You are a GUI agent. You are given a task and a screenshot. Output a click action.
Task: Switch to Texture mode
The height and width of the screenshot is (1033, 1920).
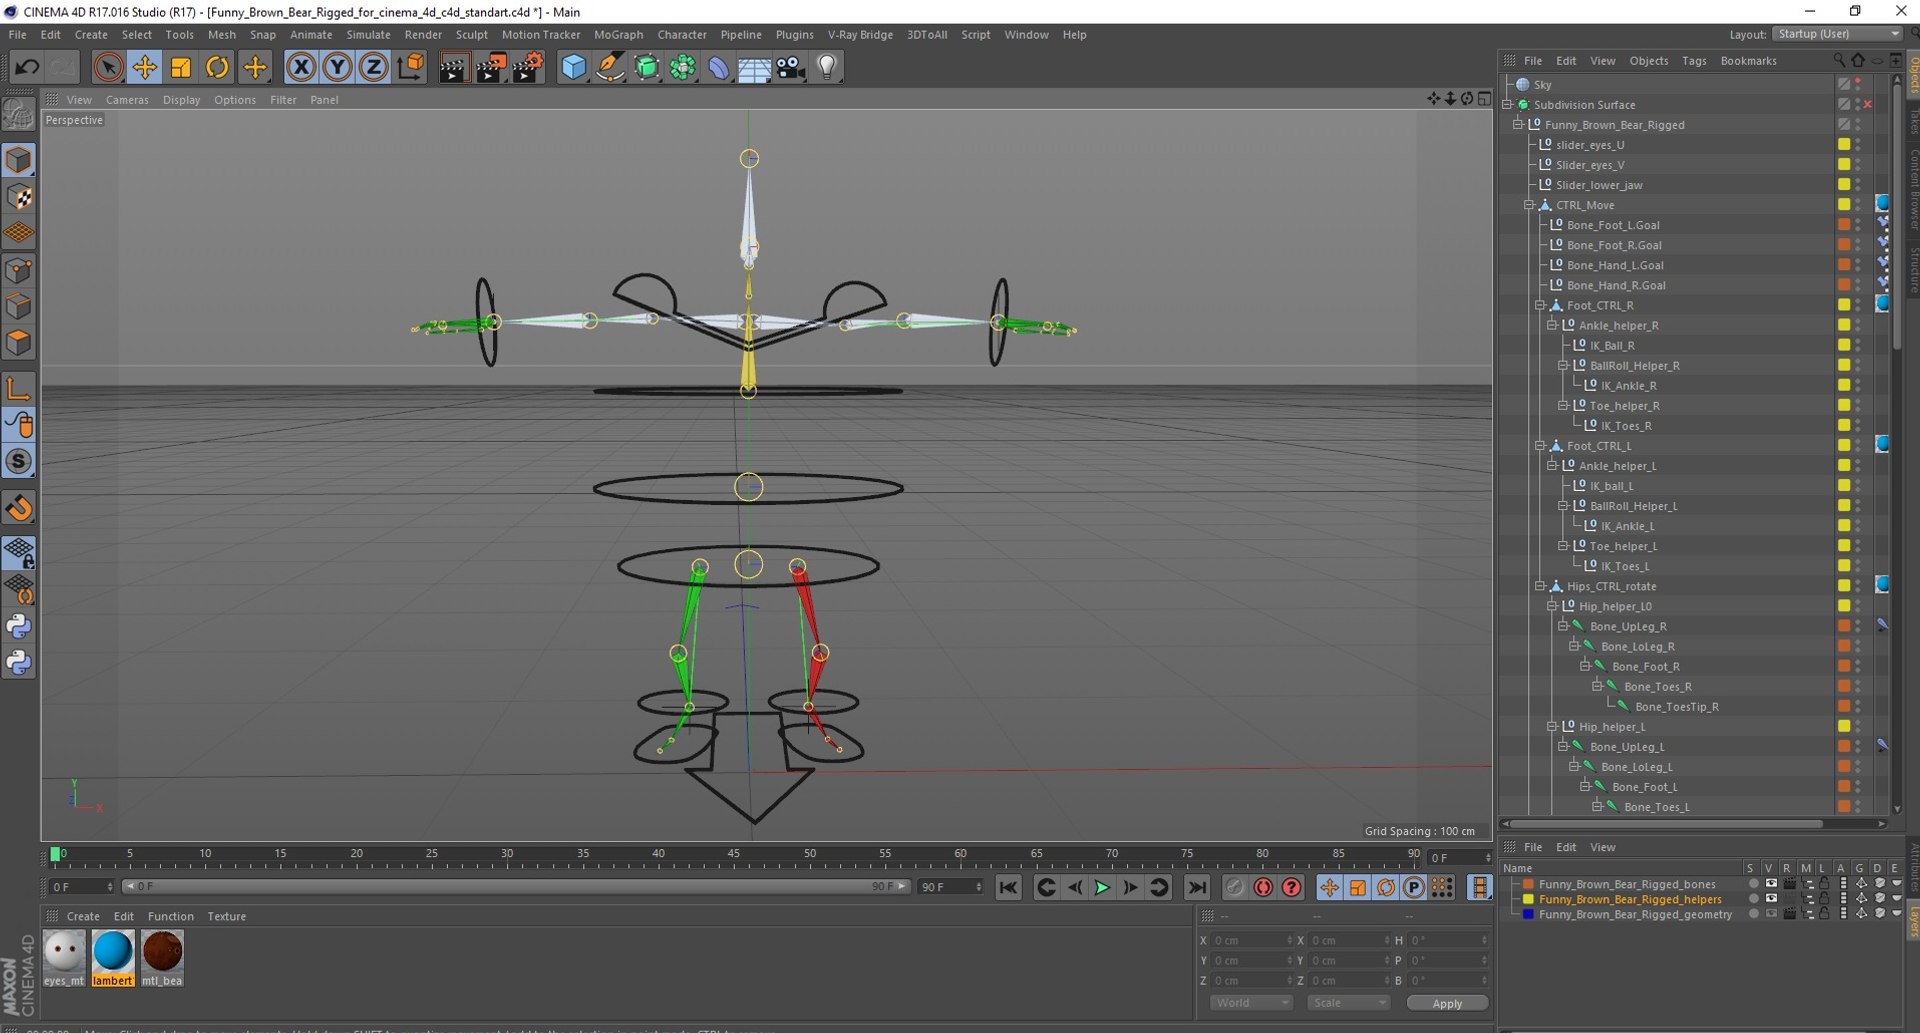coord(19,197)
